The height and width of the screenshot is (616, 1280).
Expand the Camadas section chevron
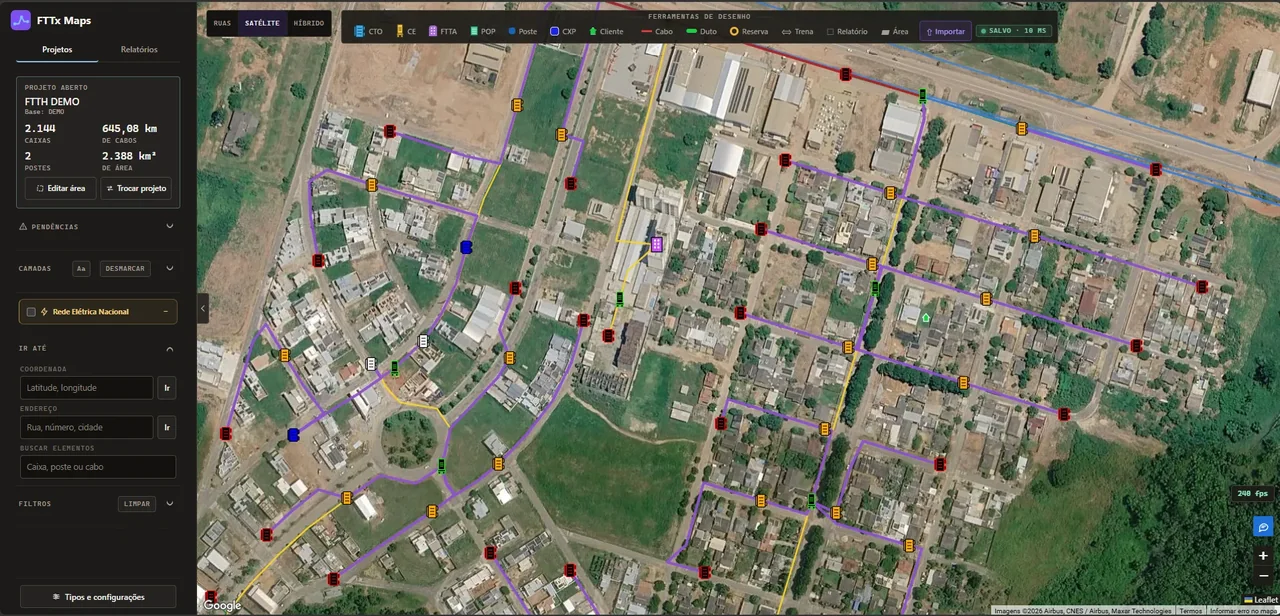tap(169, 268)
